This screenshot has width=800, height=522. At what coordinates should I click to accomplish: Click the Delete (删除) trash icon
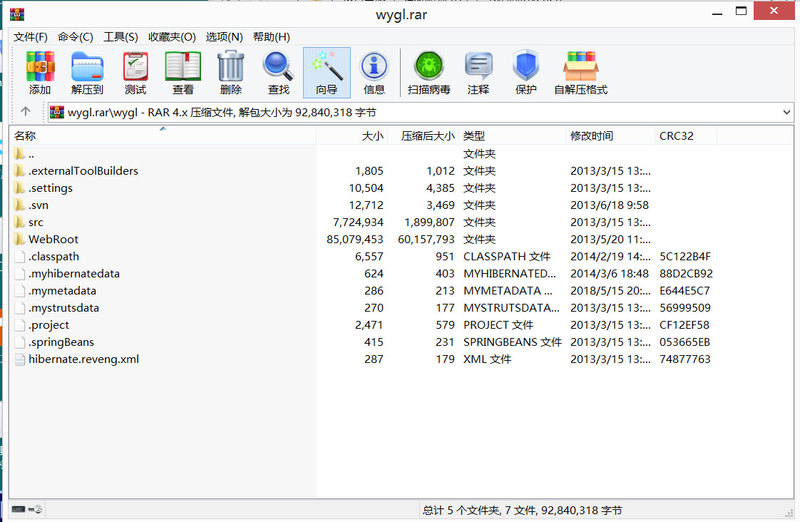click(x=231, y=72)
